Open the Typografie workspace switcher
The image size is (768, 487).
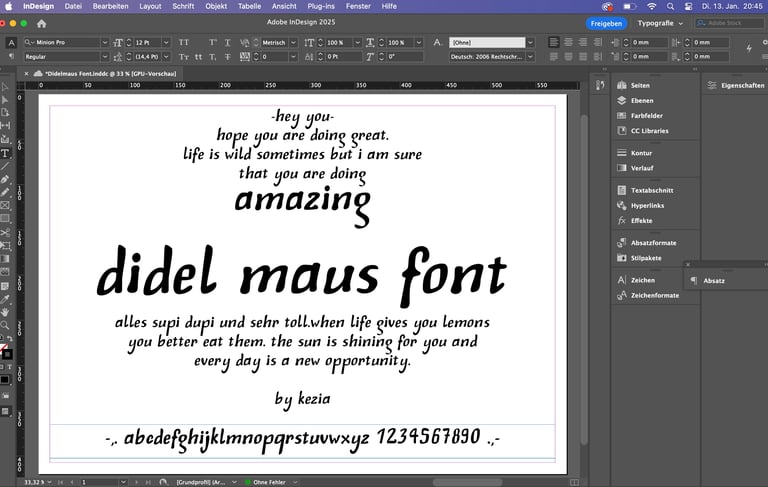(660, 24)
